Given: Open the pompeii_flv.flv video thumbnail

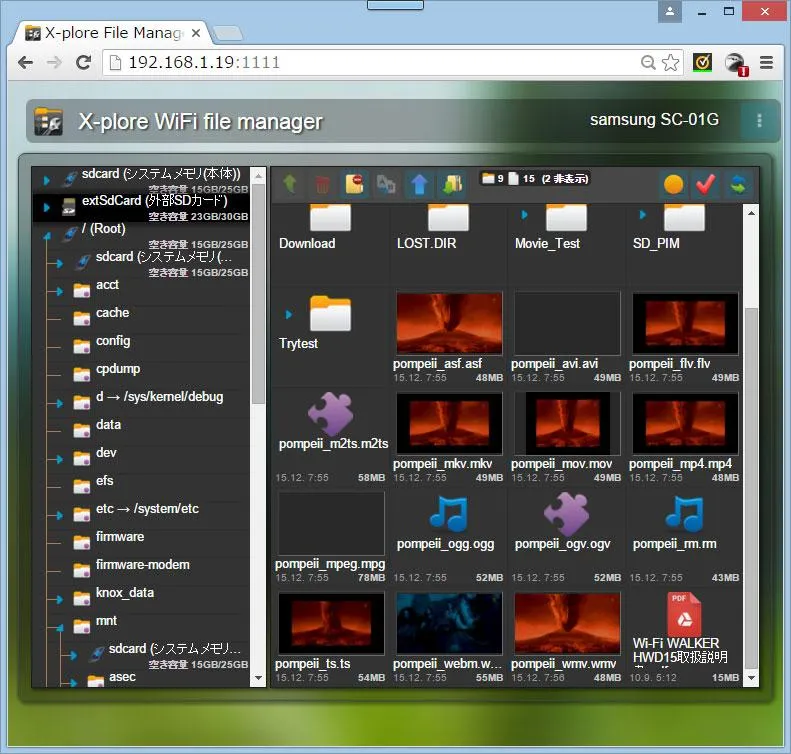Looking at the screenshot, I should 685,323.
